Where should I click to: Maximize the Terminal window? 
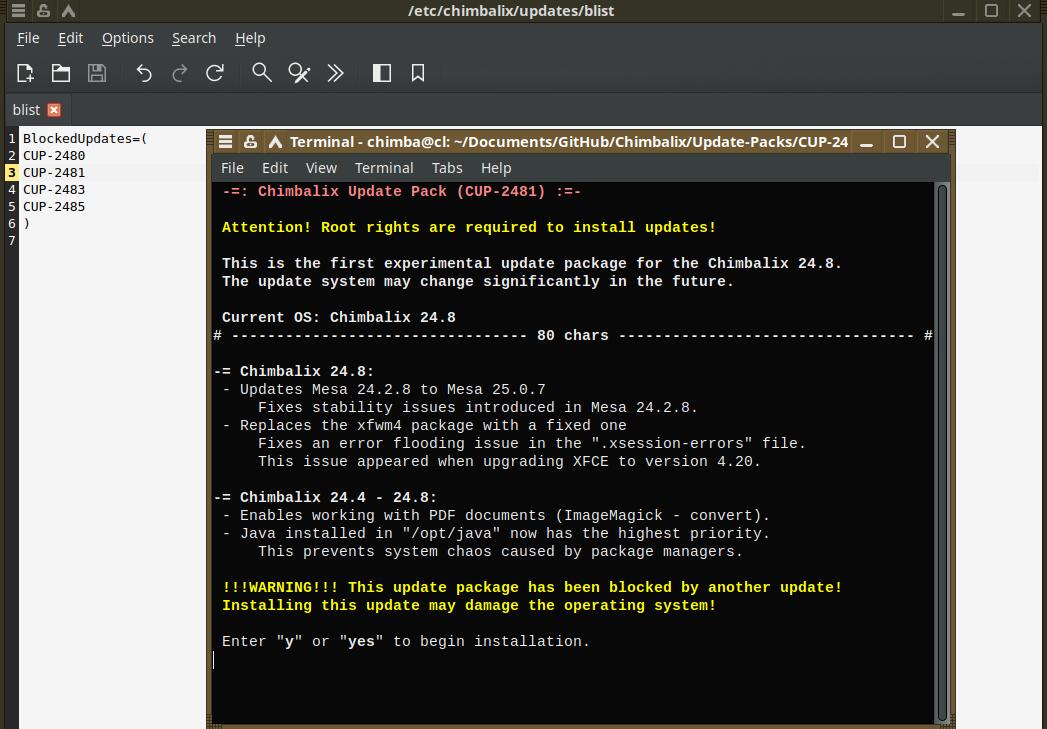899,142
